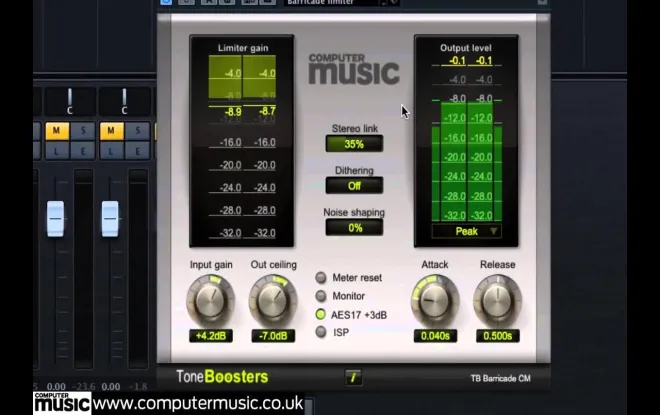
Task: Toggle the Monitor indicator
Action: [321, 296]
